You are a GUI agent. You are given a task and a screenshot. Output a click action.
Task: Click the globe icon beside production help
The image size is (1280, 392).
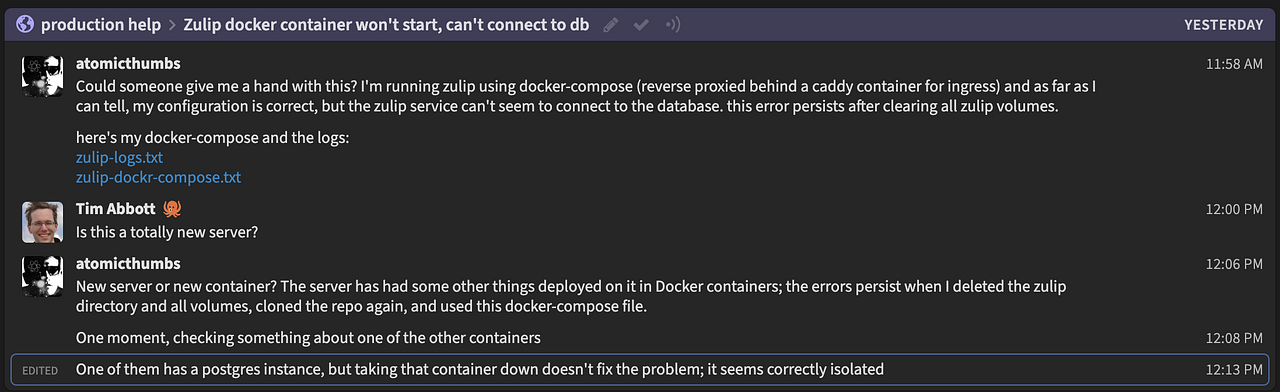coord(25,24)
